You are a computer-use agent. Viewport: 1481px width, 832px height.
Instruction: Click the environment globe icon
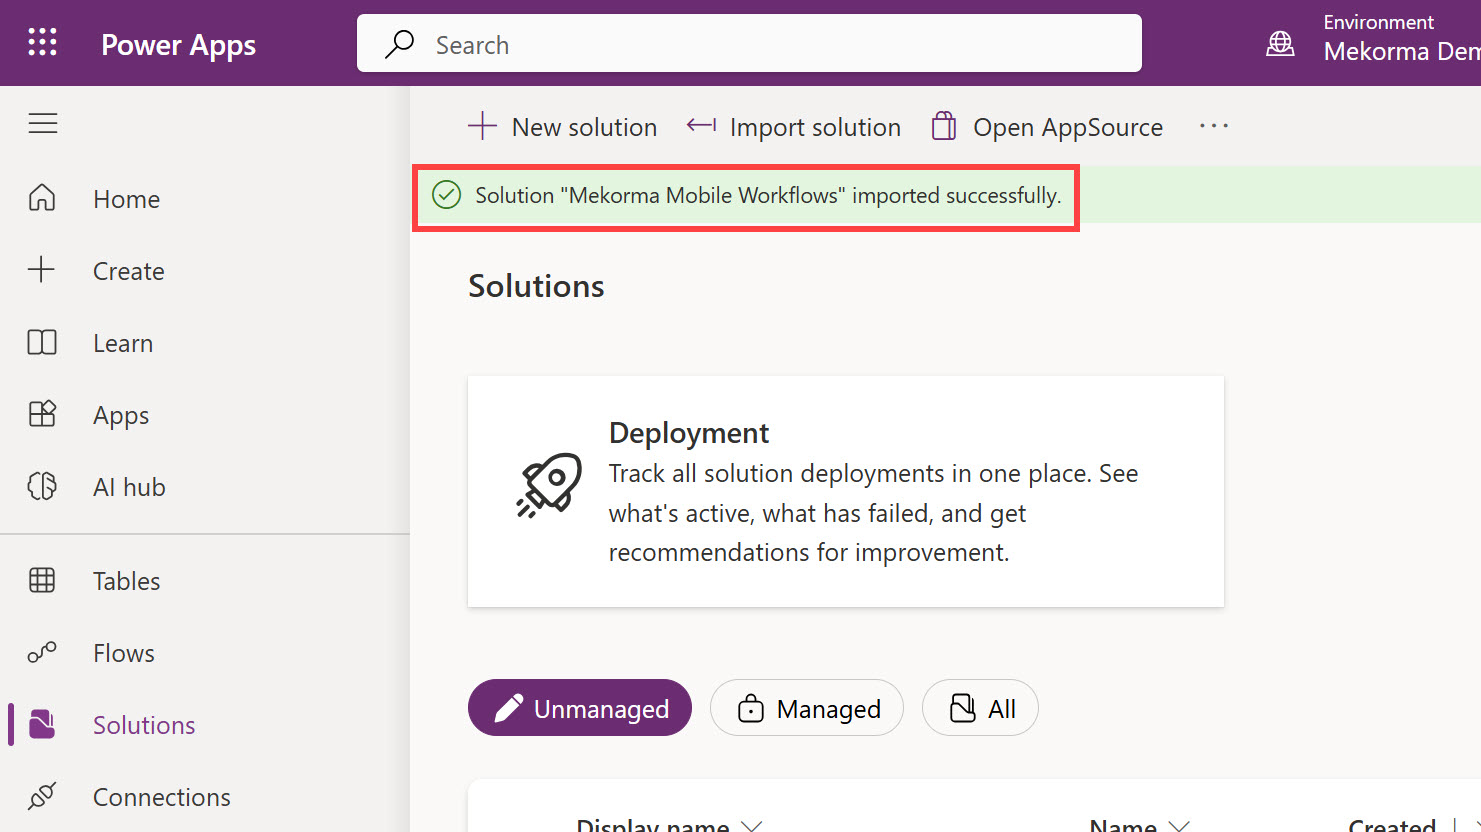1280,43
